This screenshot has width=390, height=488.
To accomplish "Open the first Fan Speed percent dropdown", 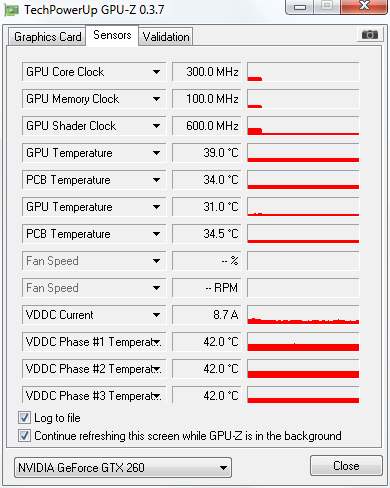I will (x=156, y=261).
